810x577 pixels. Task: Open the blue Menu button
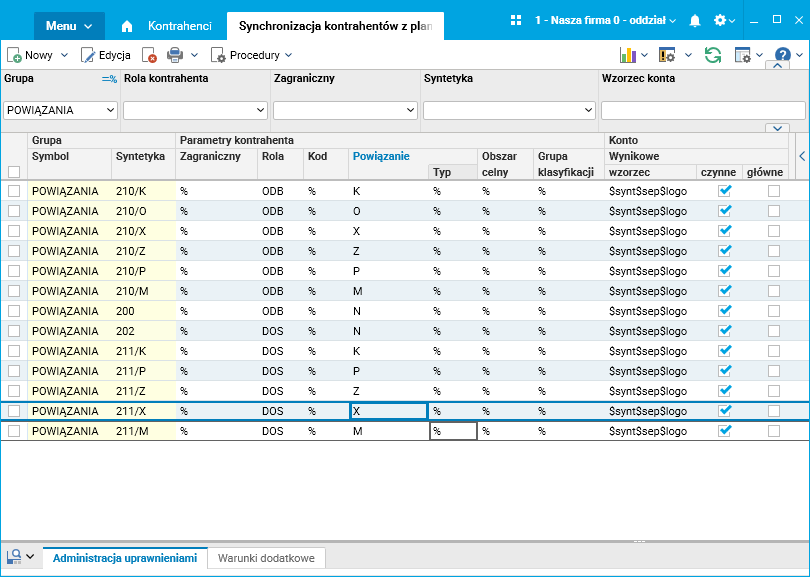(69, 25)
